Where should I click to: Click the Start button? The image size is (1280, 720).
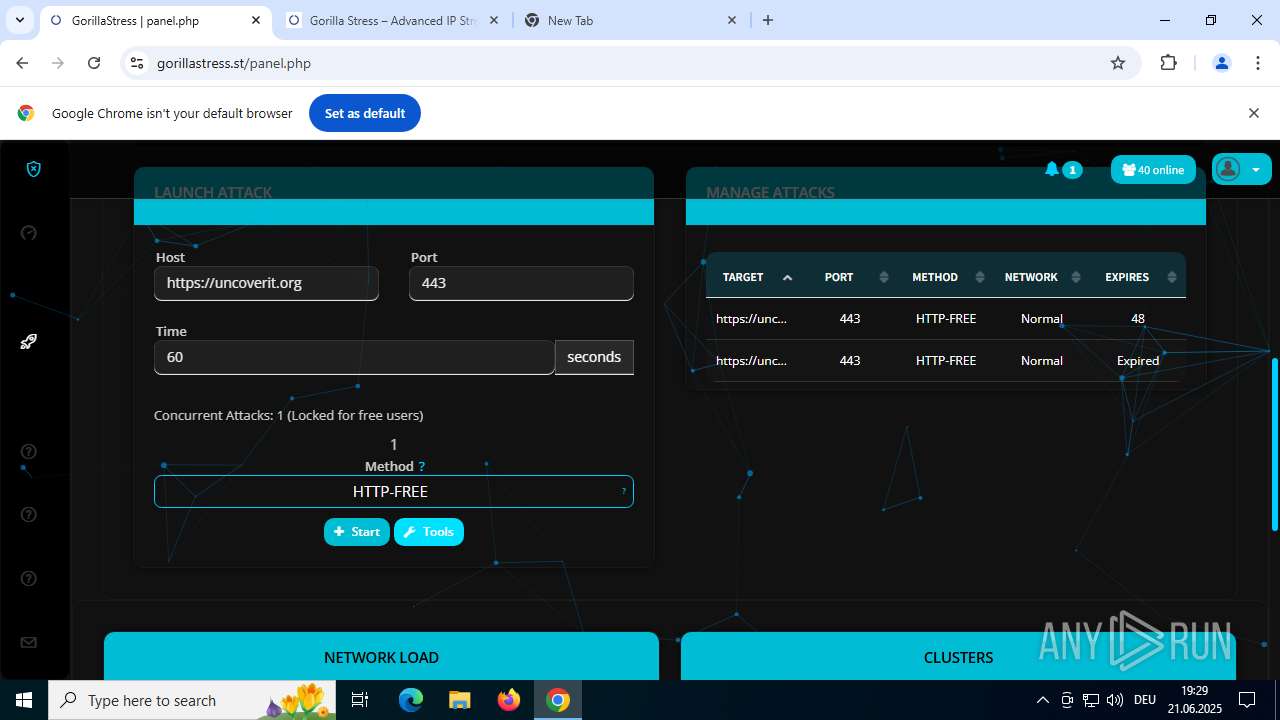click(x=357, y=532)
